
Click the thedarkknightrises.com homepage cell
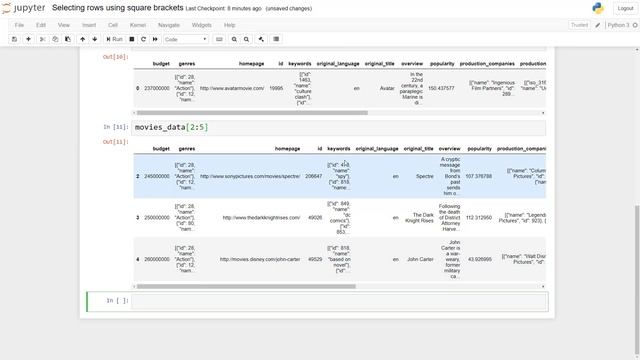point(261,218)
